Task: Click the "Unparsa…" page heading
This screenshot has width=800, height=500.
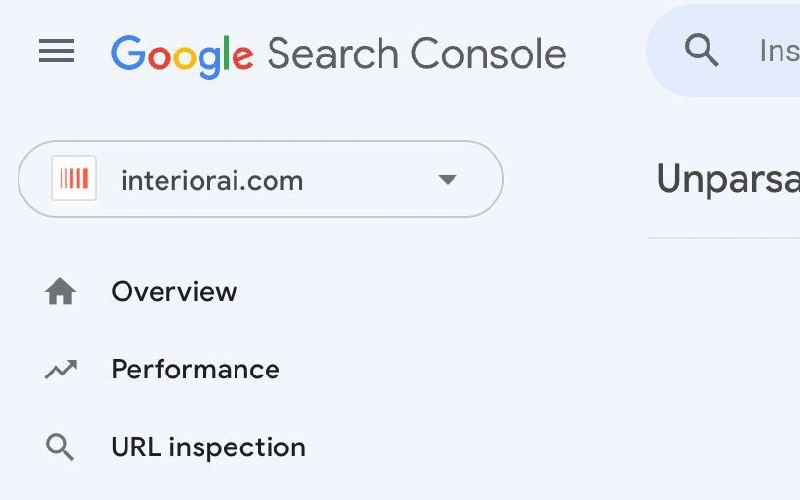Action: pos(728,180)
